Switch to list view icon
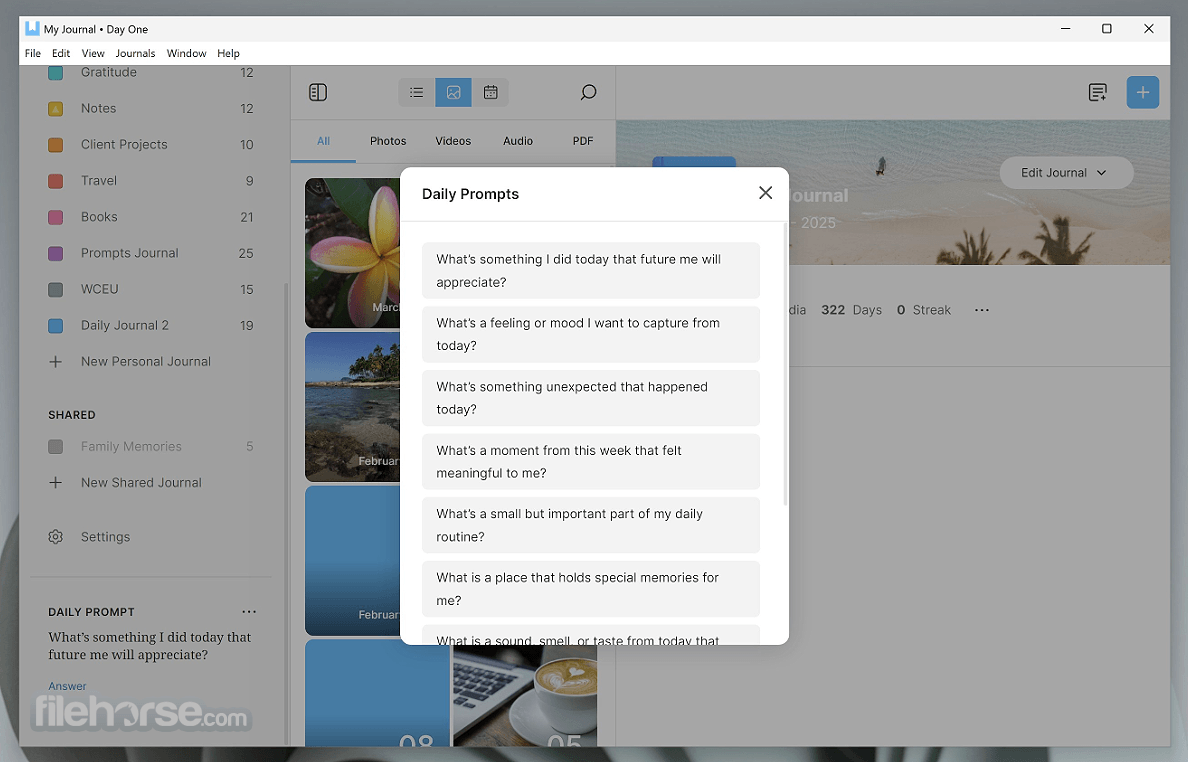Screen dimensions: 1188x762 (x=417, y=92)
